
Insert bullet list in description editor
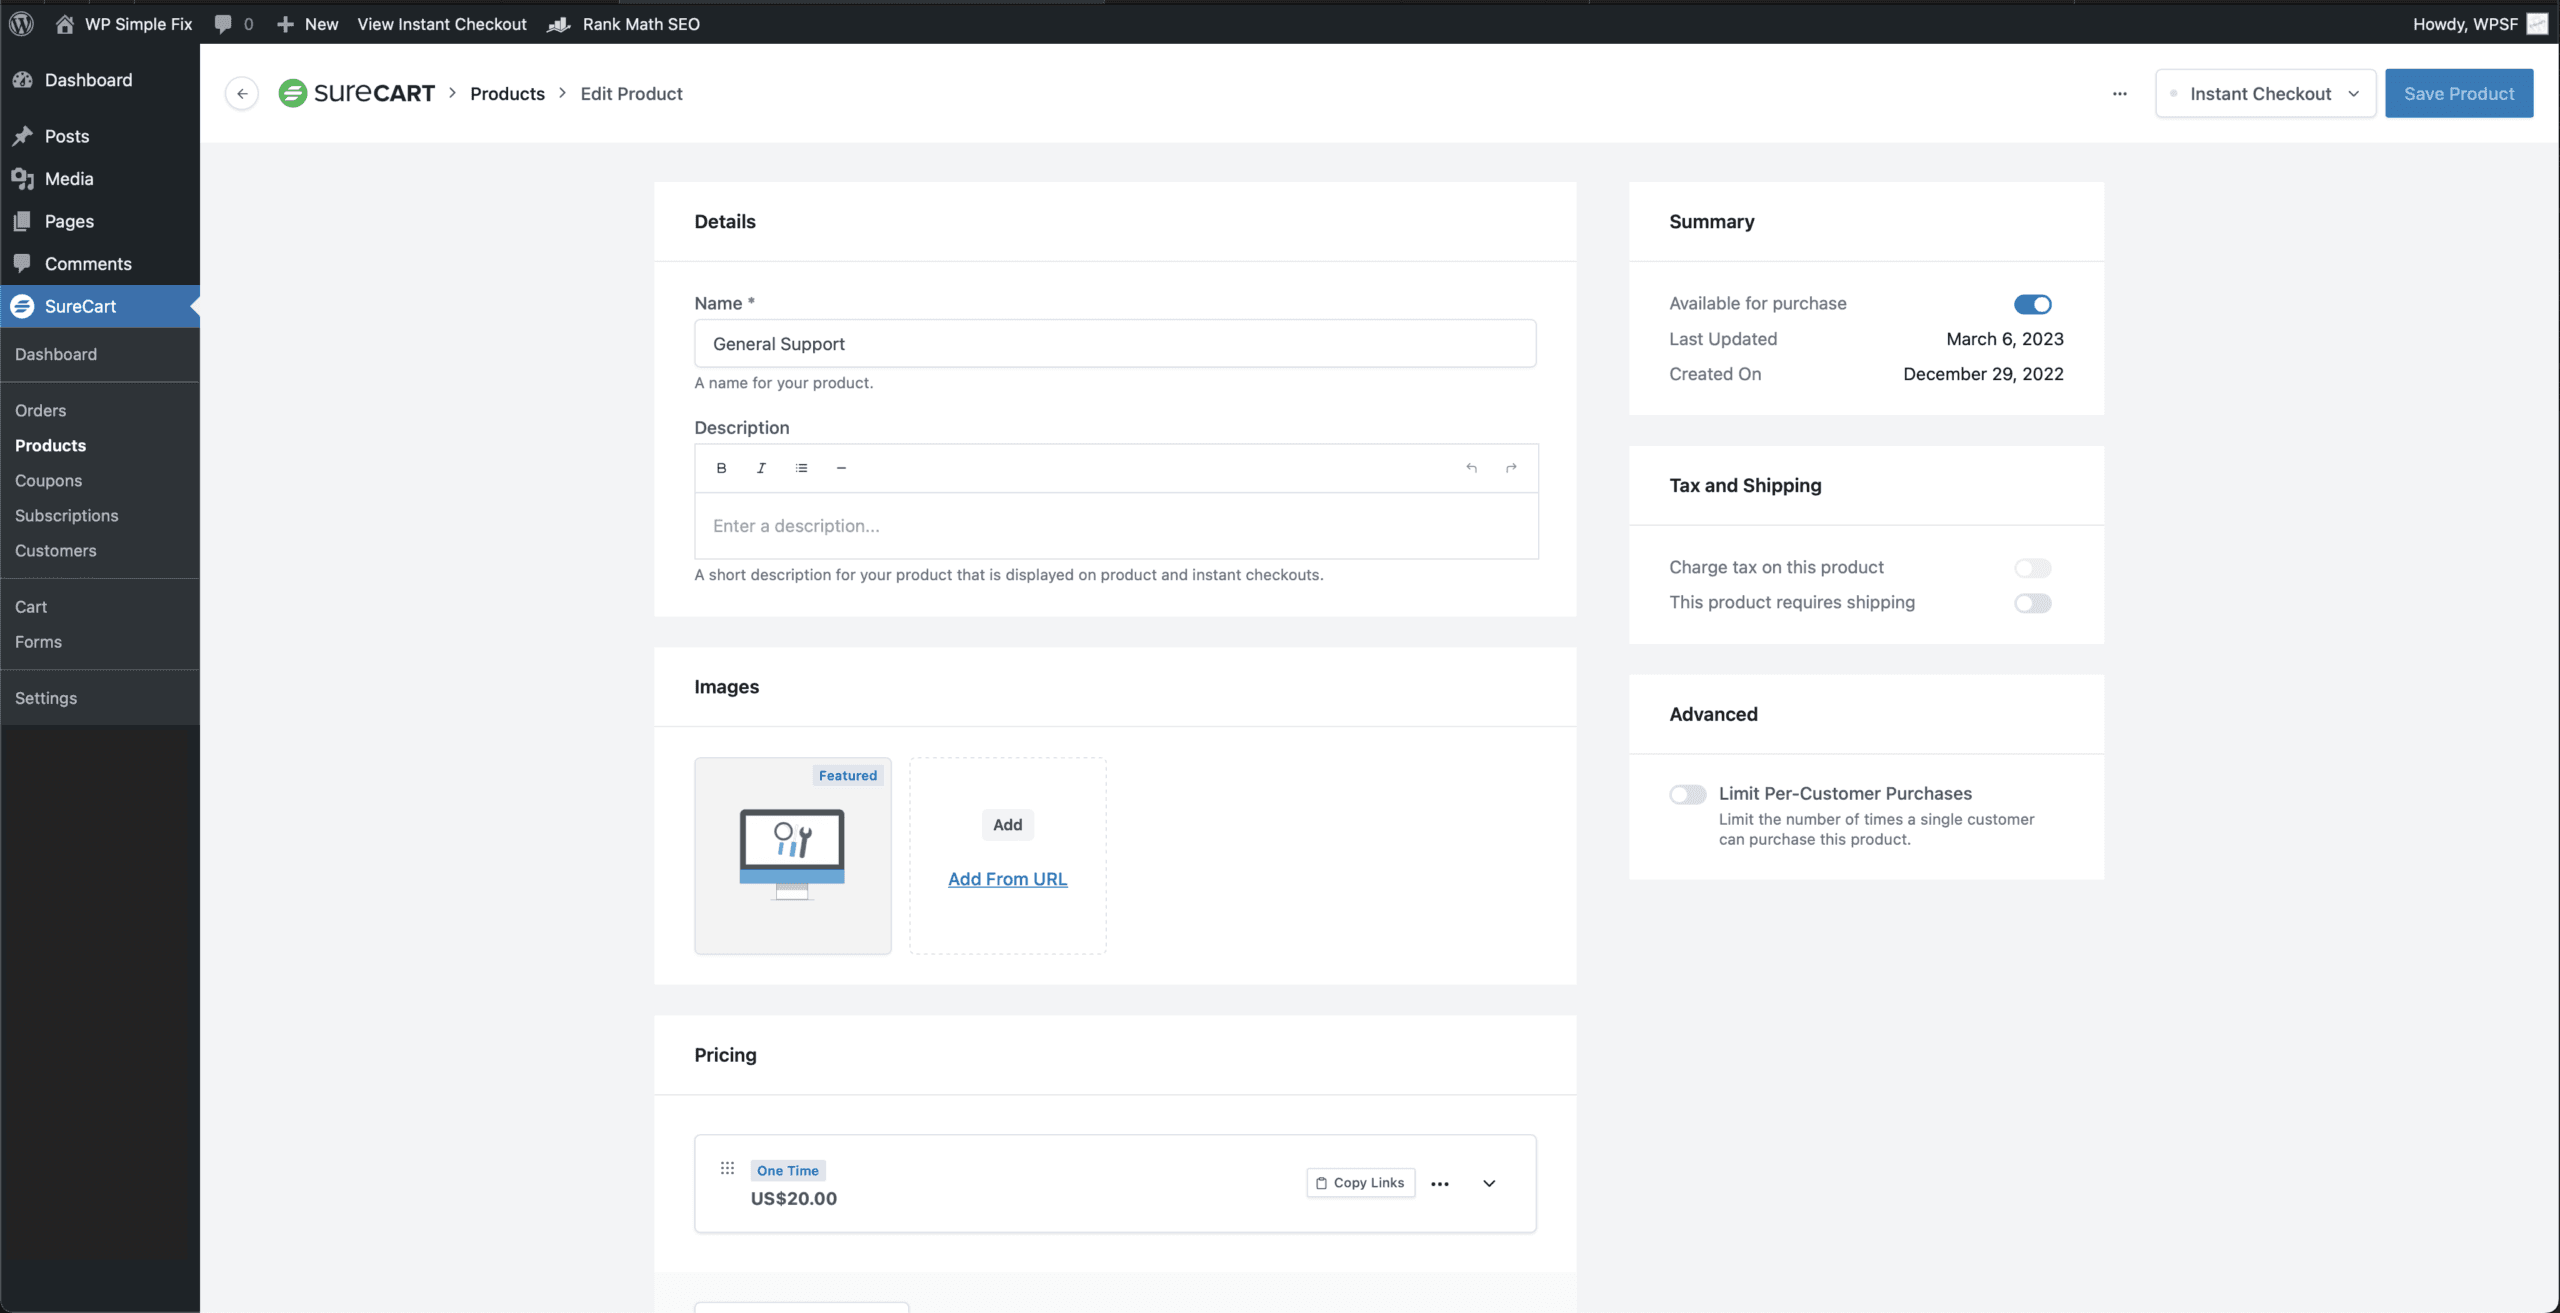point(801,468)
